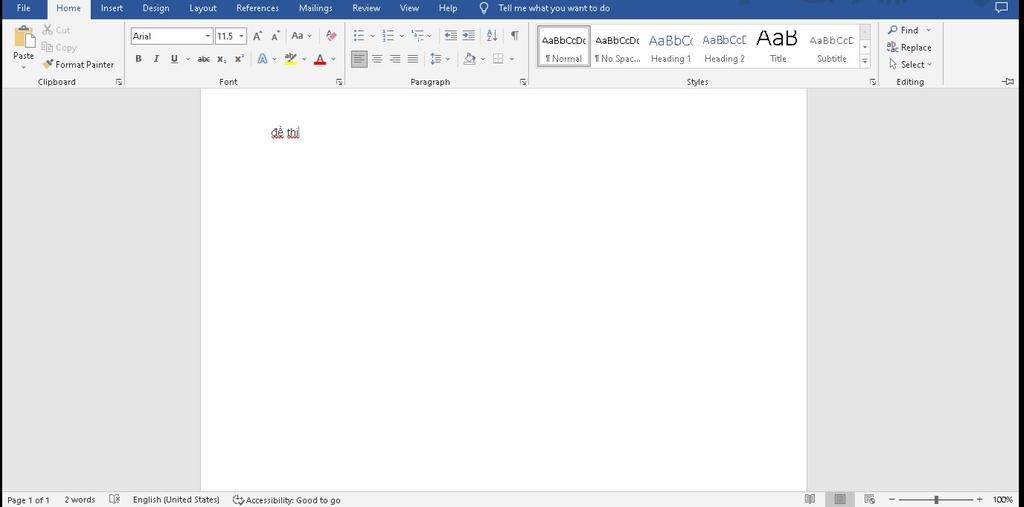Open spelling proofing icon in status bar

pos(114,499)
